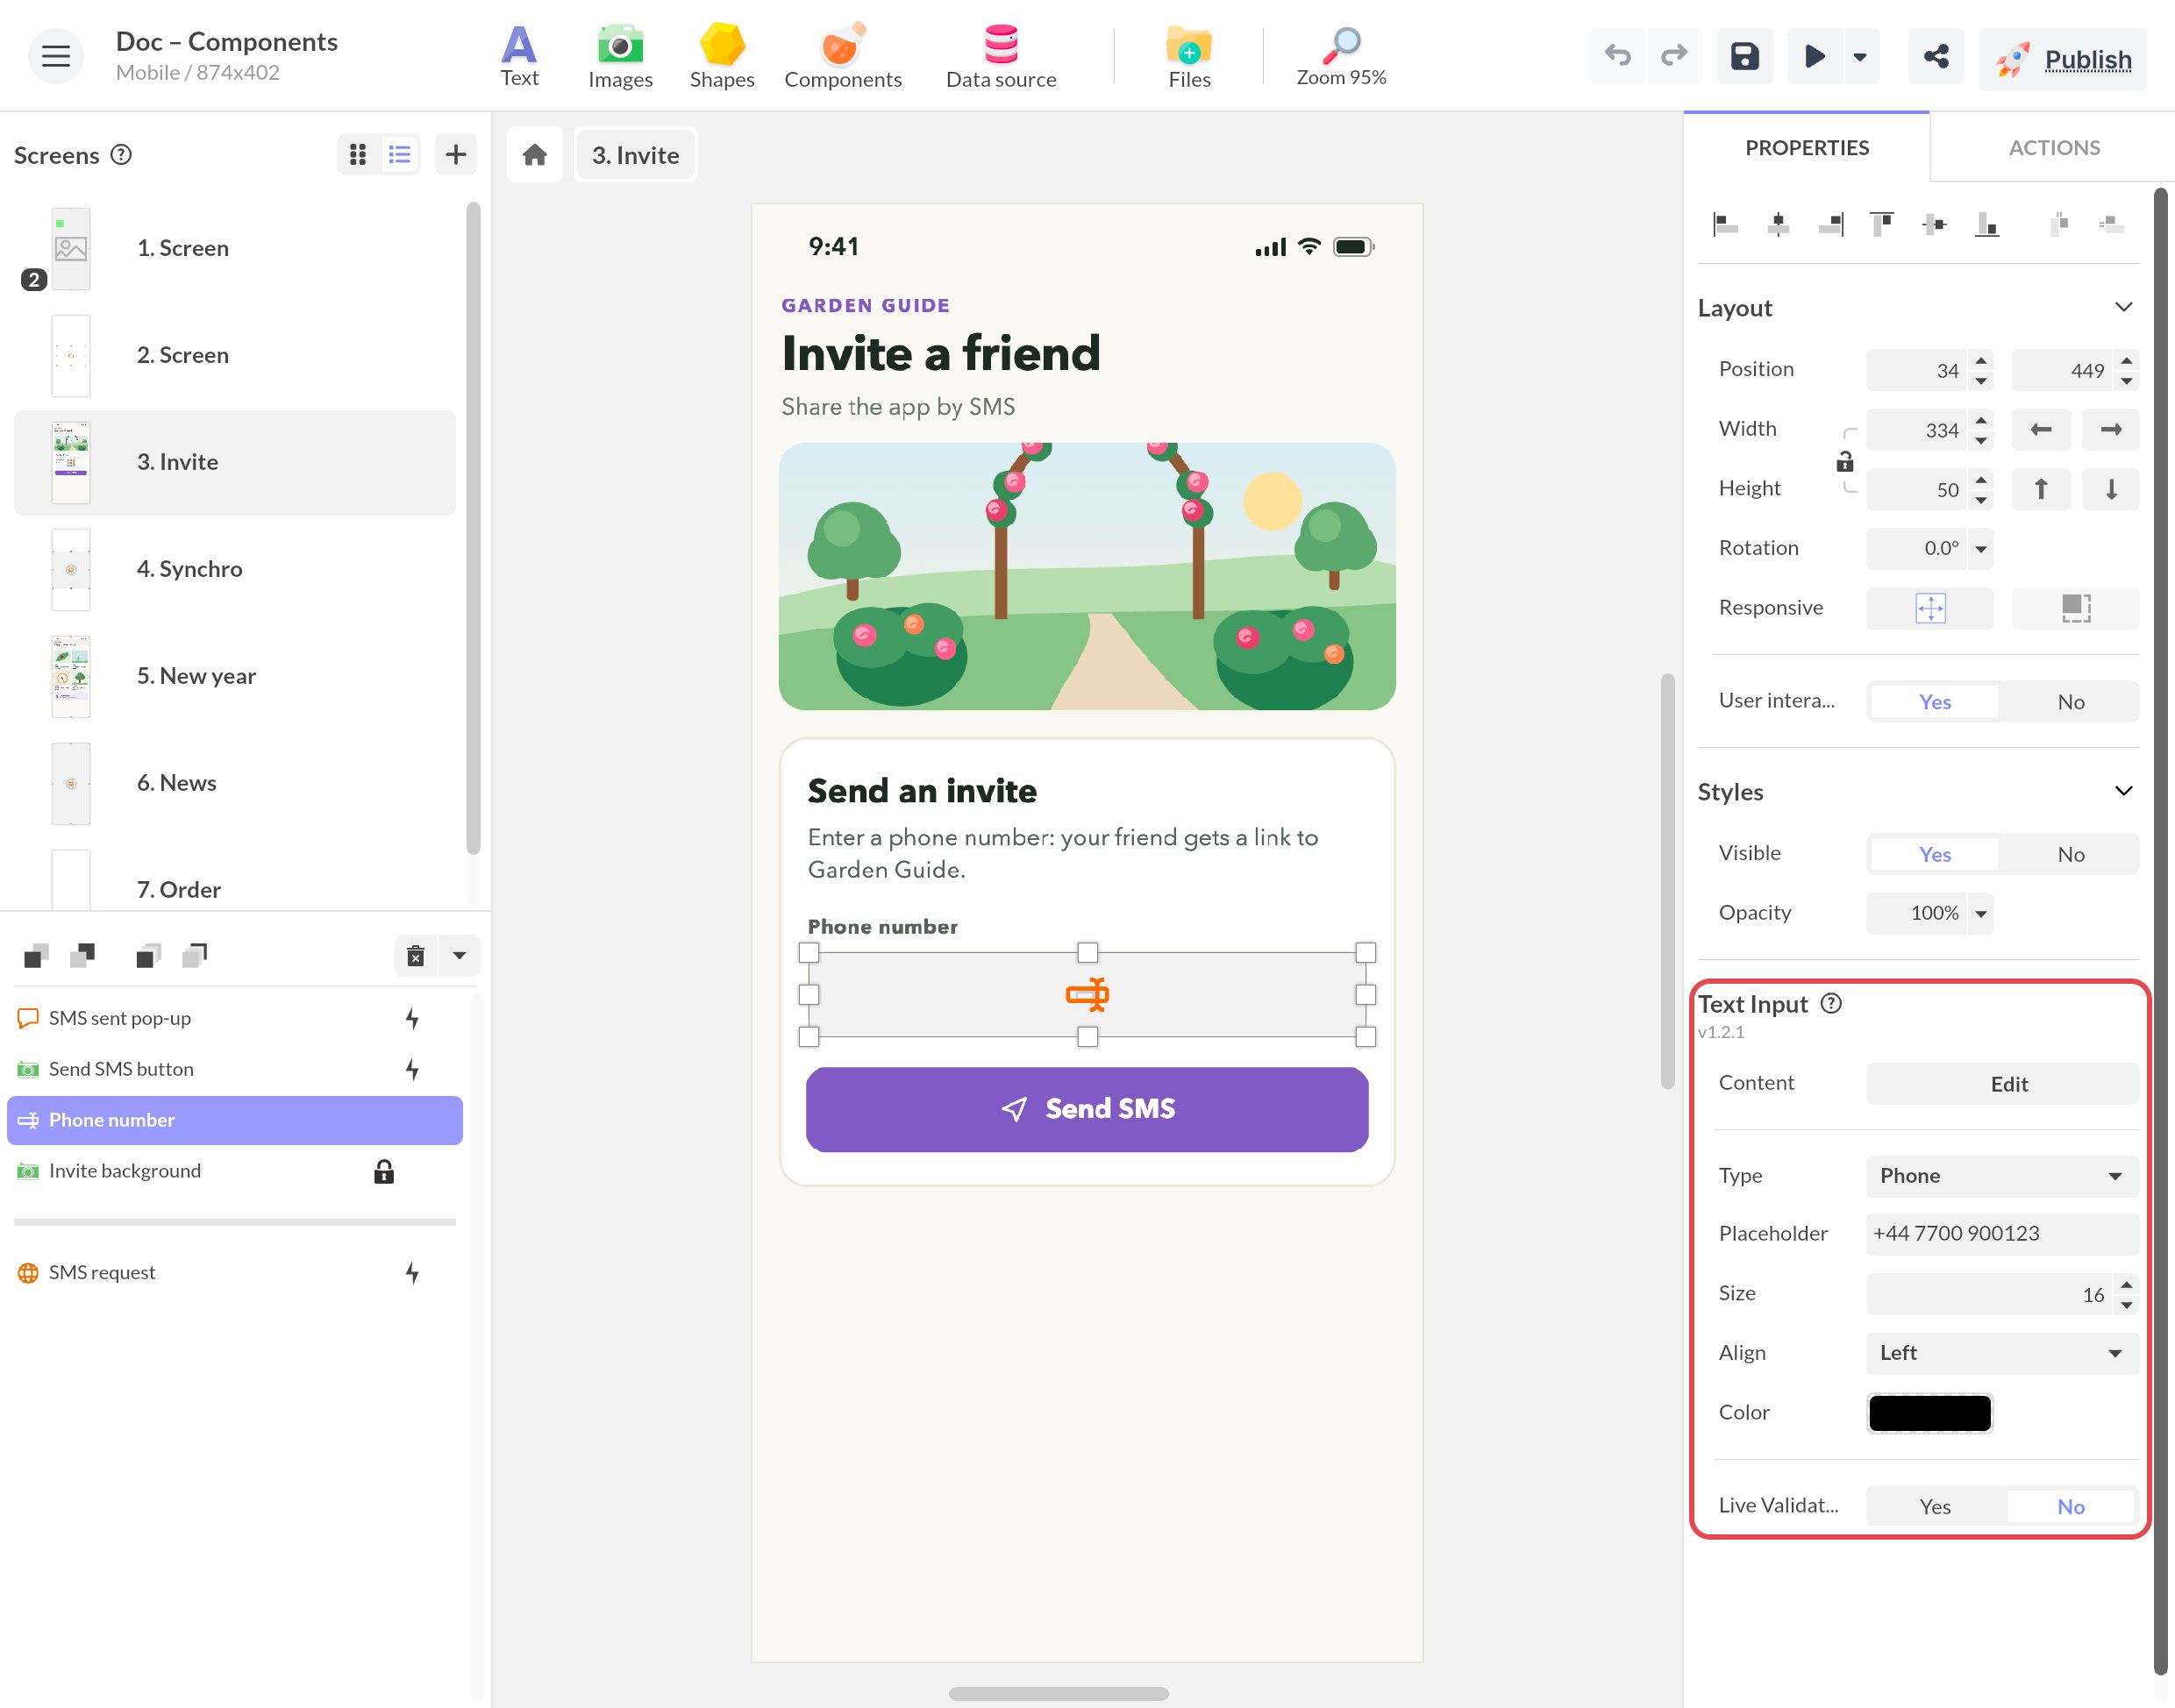2175x1708 pixels.
Task: Edit the Text Input content
Action: (x=2002, y=1084)
